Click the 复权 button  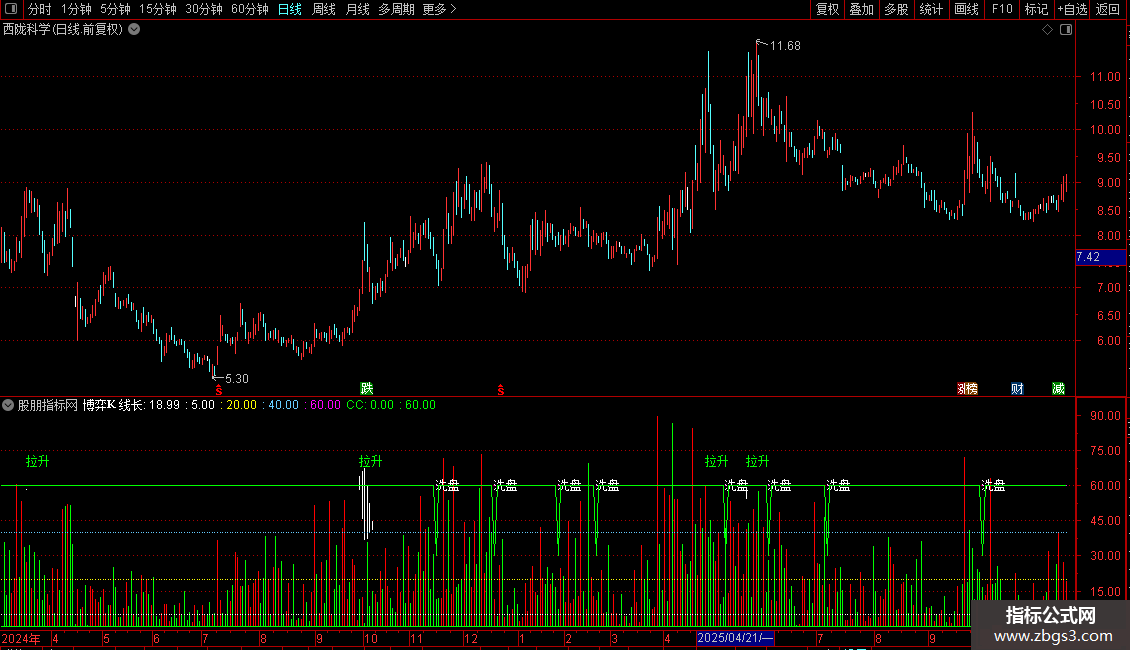827,9
